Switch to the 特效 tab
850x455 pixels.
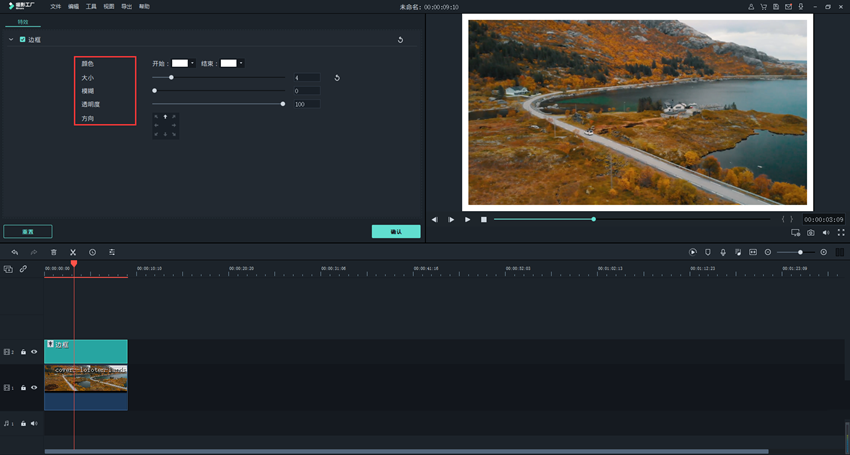(x=23, y=22)
